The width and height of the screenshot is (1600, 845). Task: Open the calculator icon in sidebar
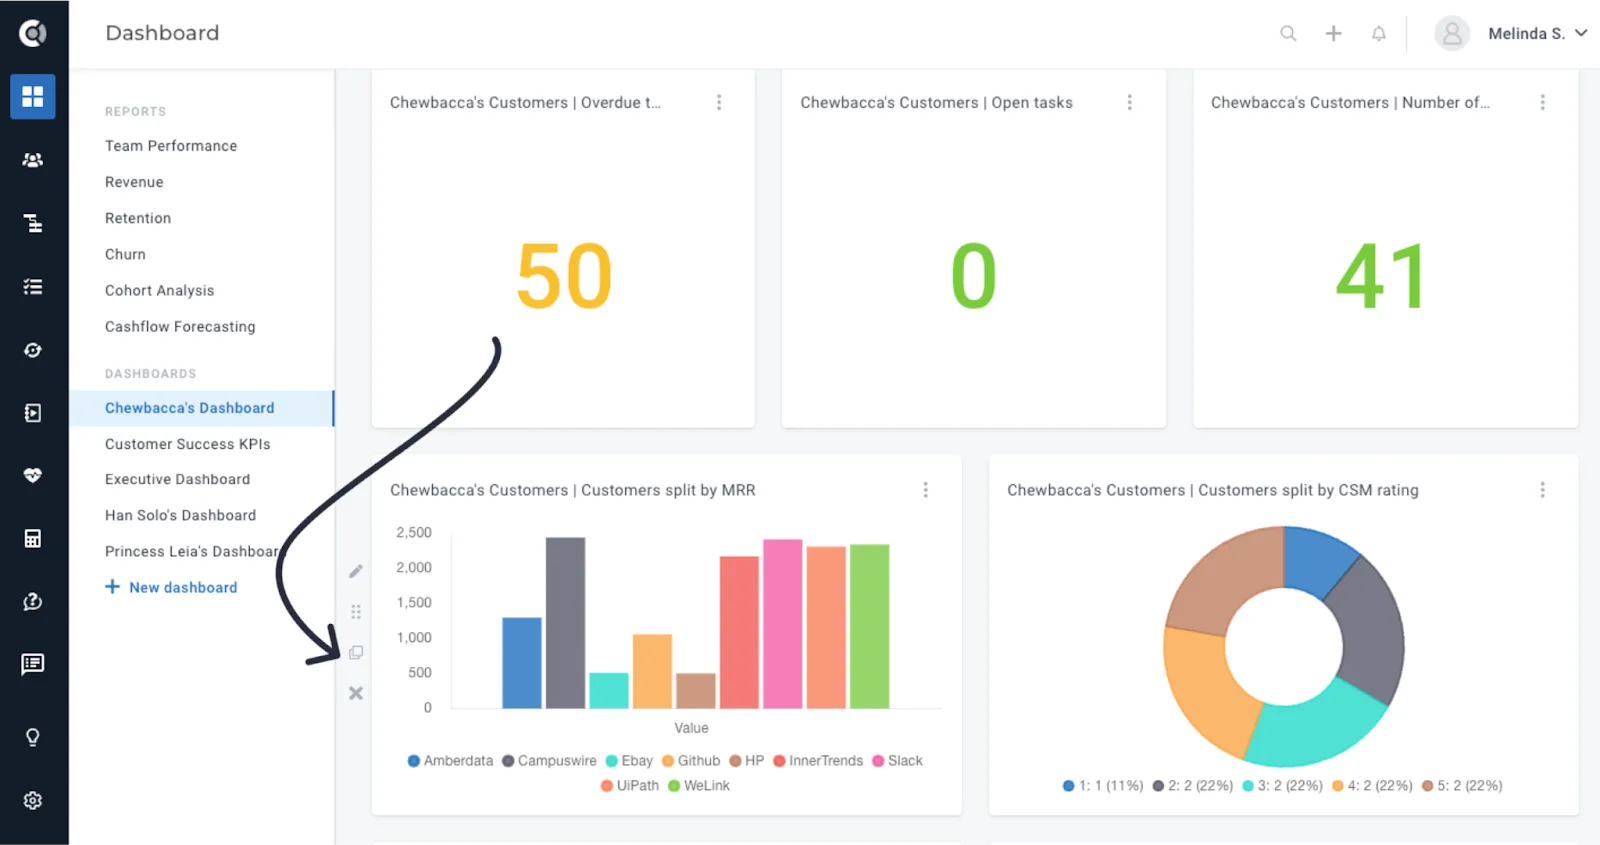[x=33, y=539]
